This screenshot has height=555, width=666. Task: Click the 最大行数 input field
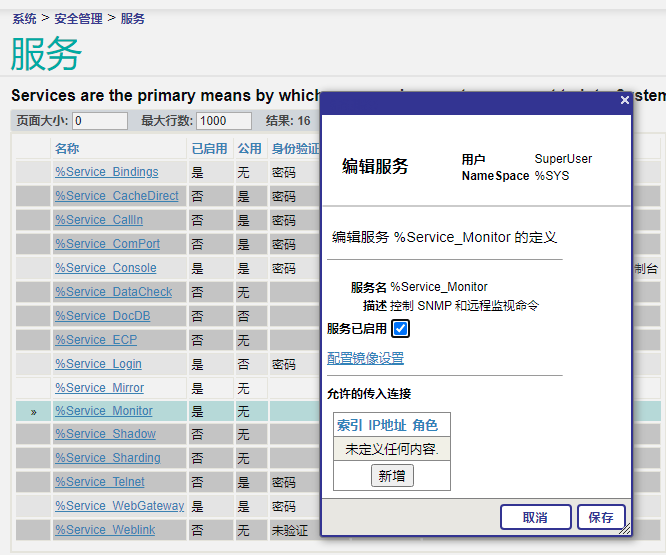[224, 121]
